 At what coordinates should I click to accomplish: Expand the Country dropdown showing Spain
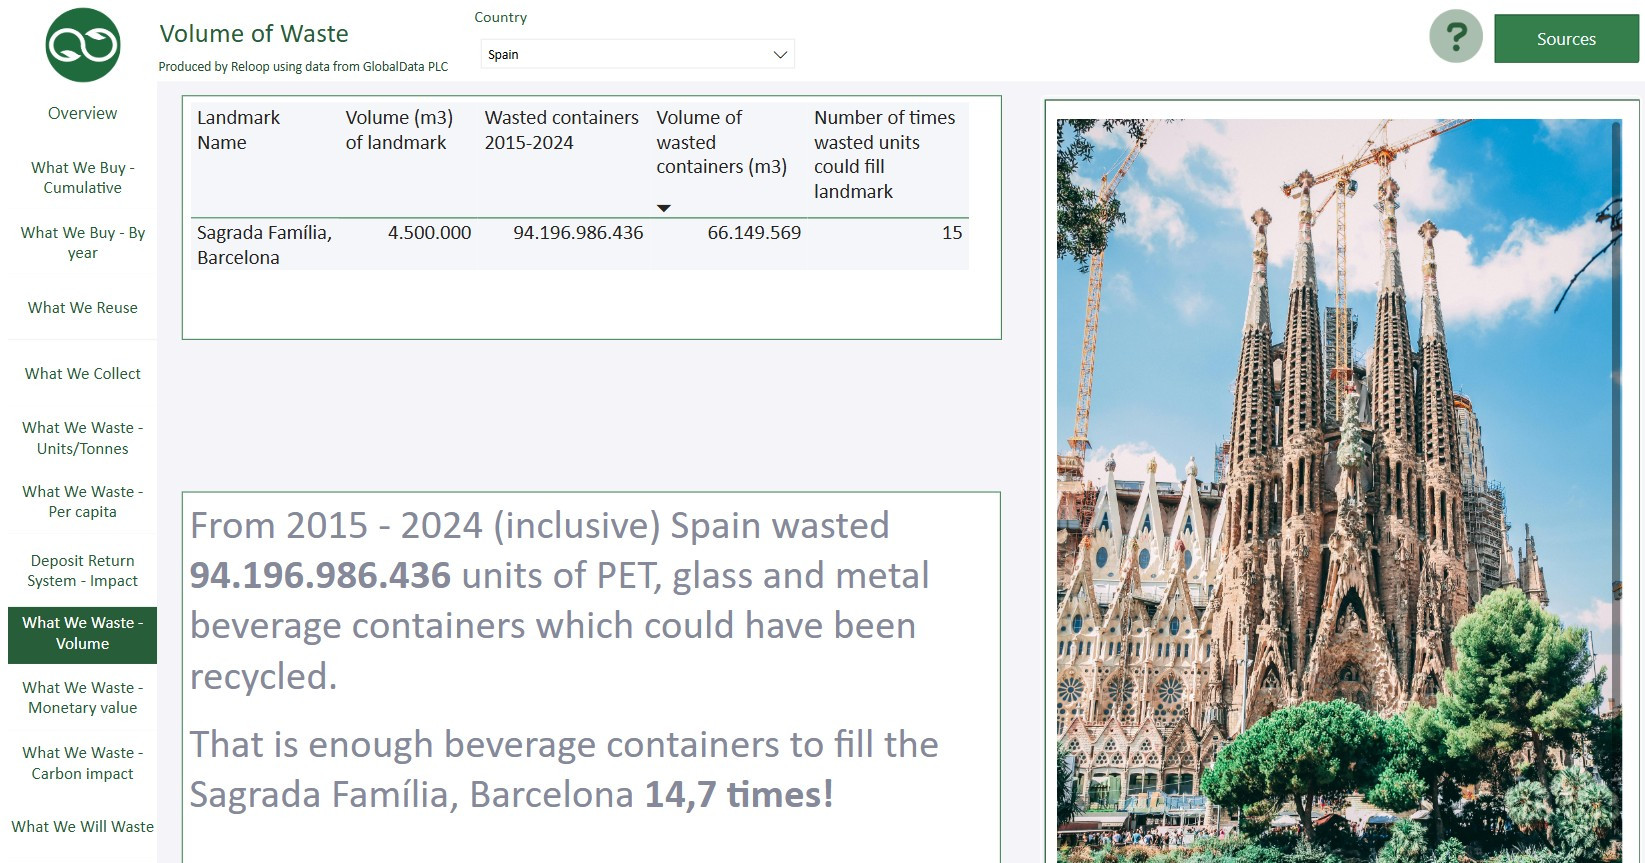(x=637, y=54)
